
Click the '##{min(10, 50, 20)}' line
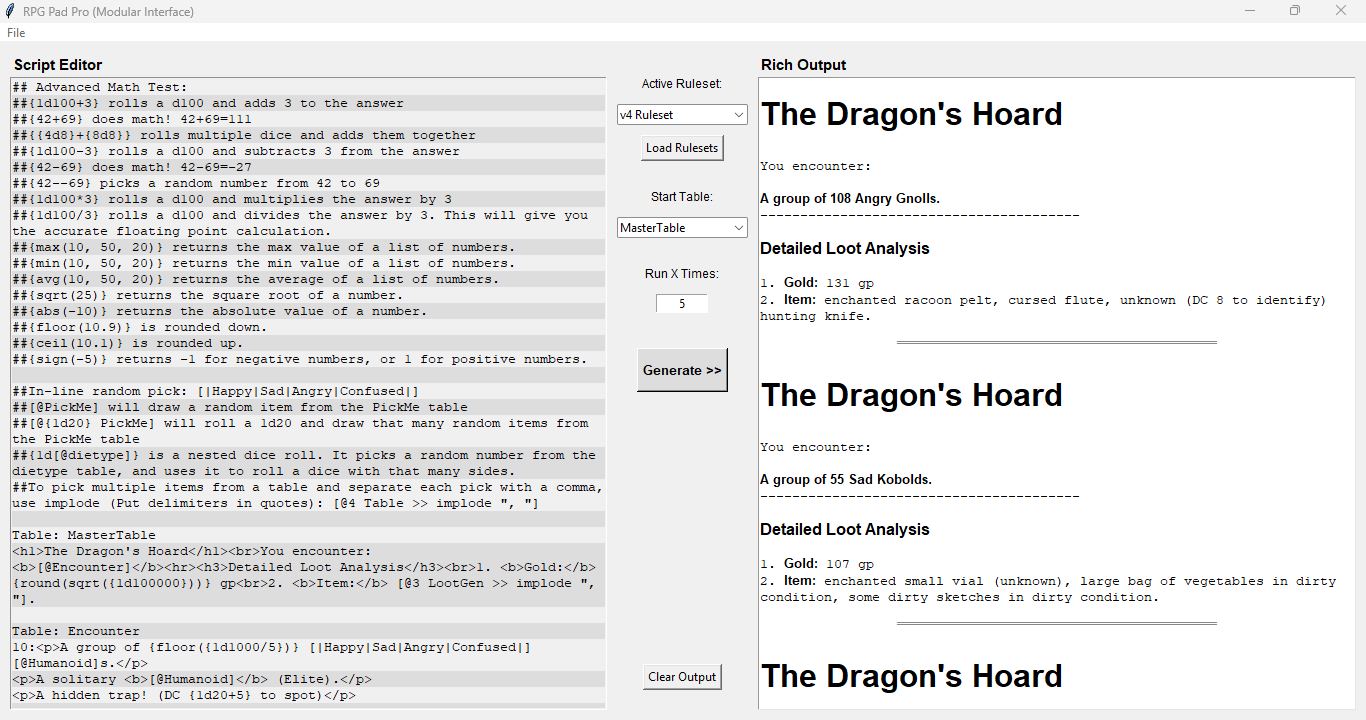[x=264, y=263]
